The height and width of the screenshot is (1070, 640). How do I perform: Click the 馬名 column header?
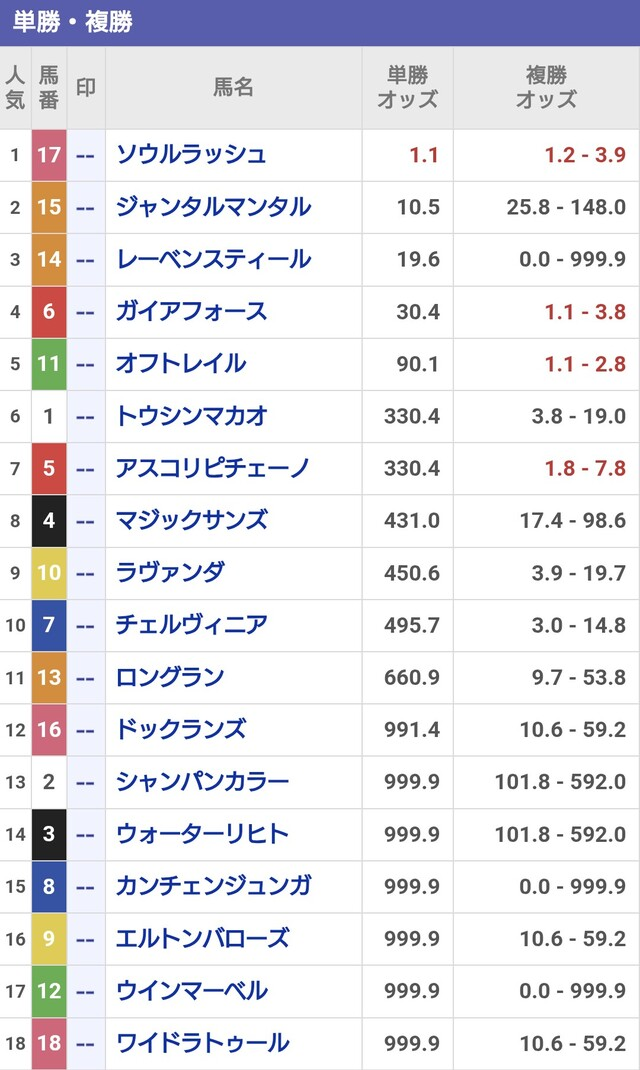pyautogui.click(x=233, y=87)
